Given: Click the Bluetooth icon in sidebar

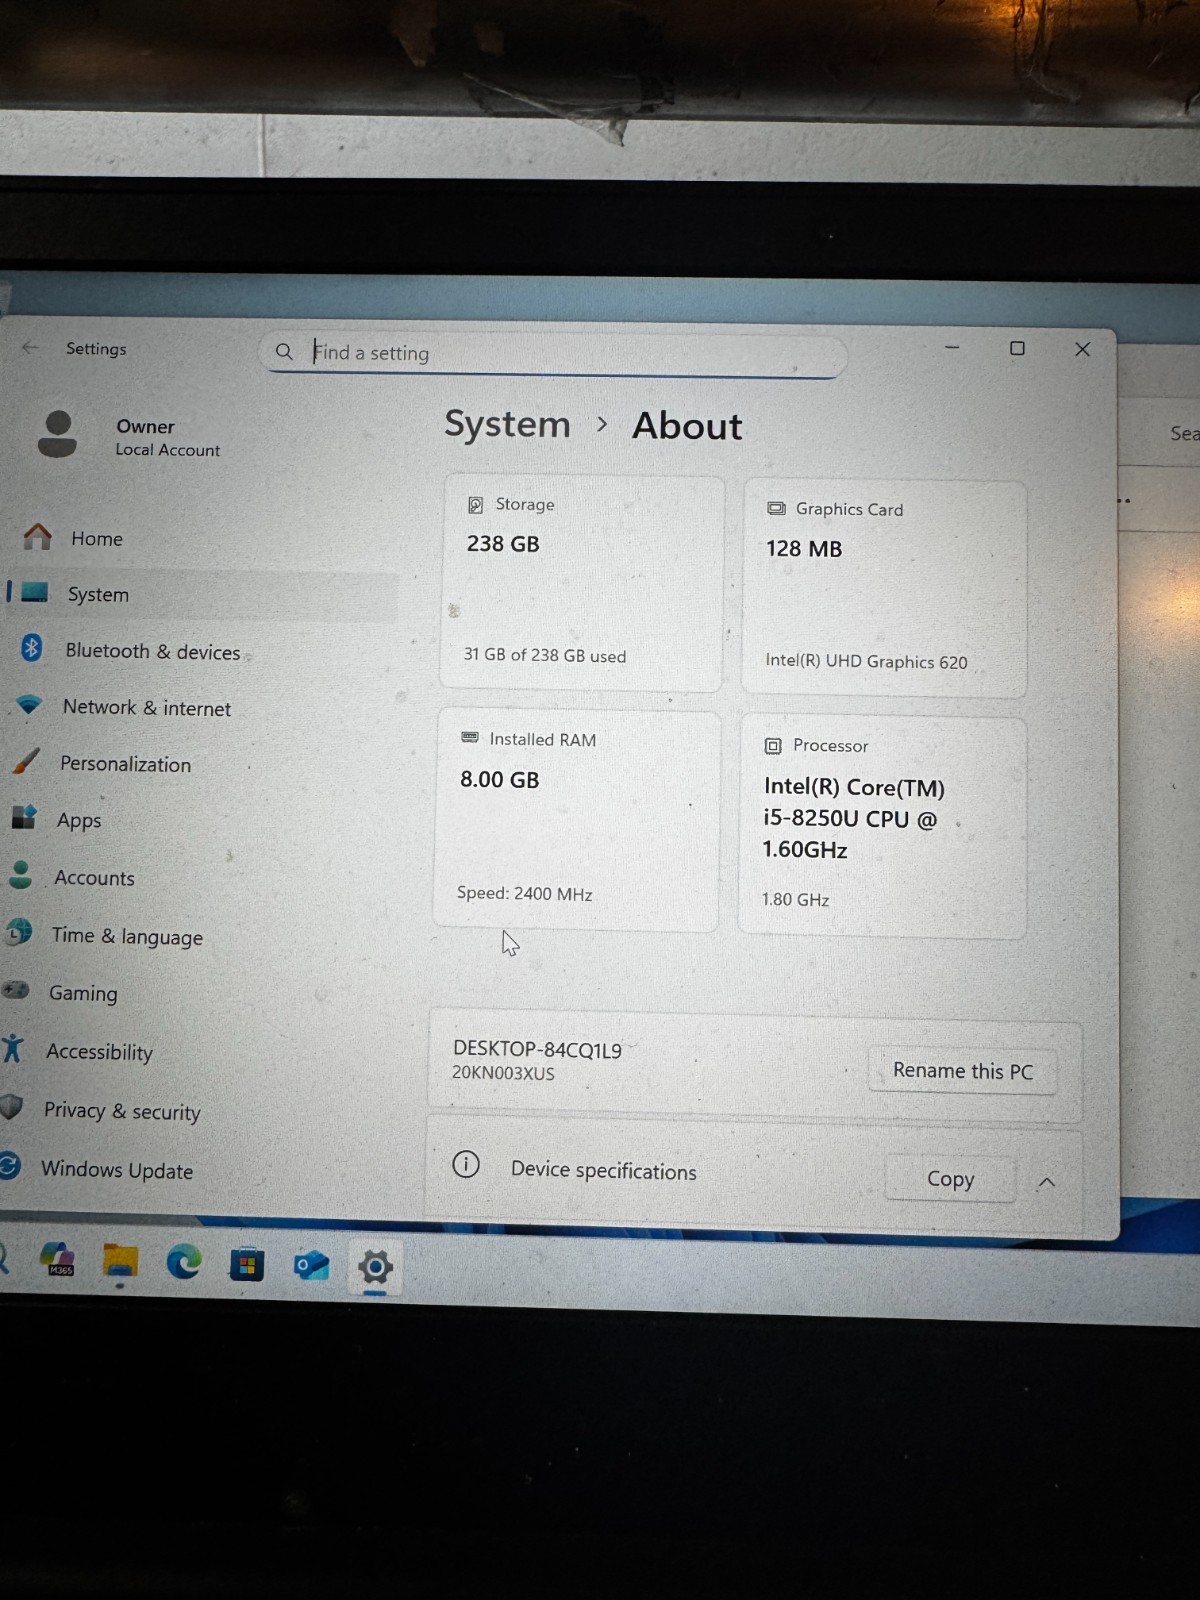Looking at the screenshot, I should pyautogui.click(x=31, y=648).
